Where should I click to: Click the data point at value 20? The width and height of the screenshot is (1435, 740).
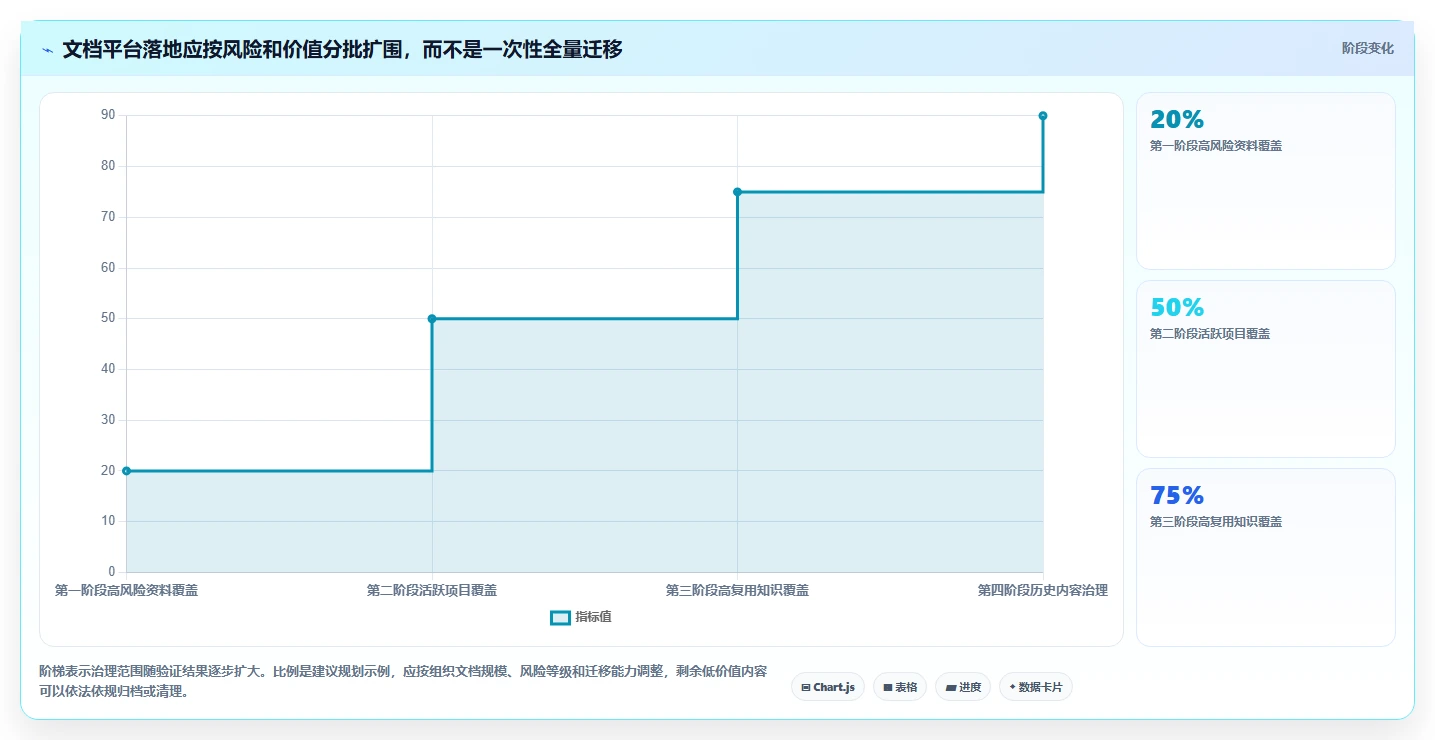[x=126, y=471]
